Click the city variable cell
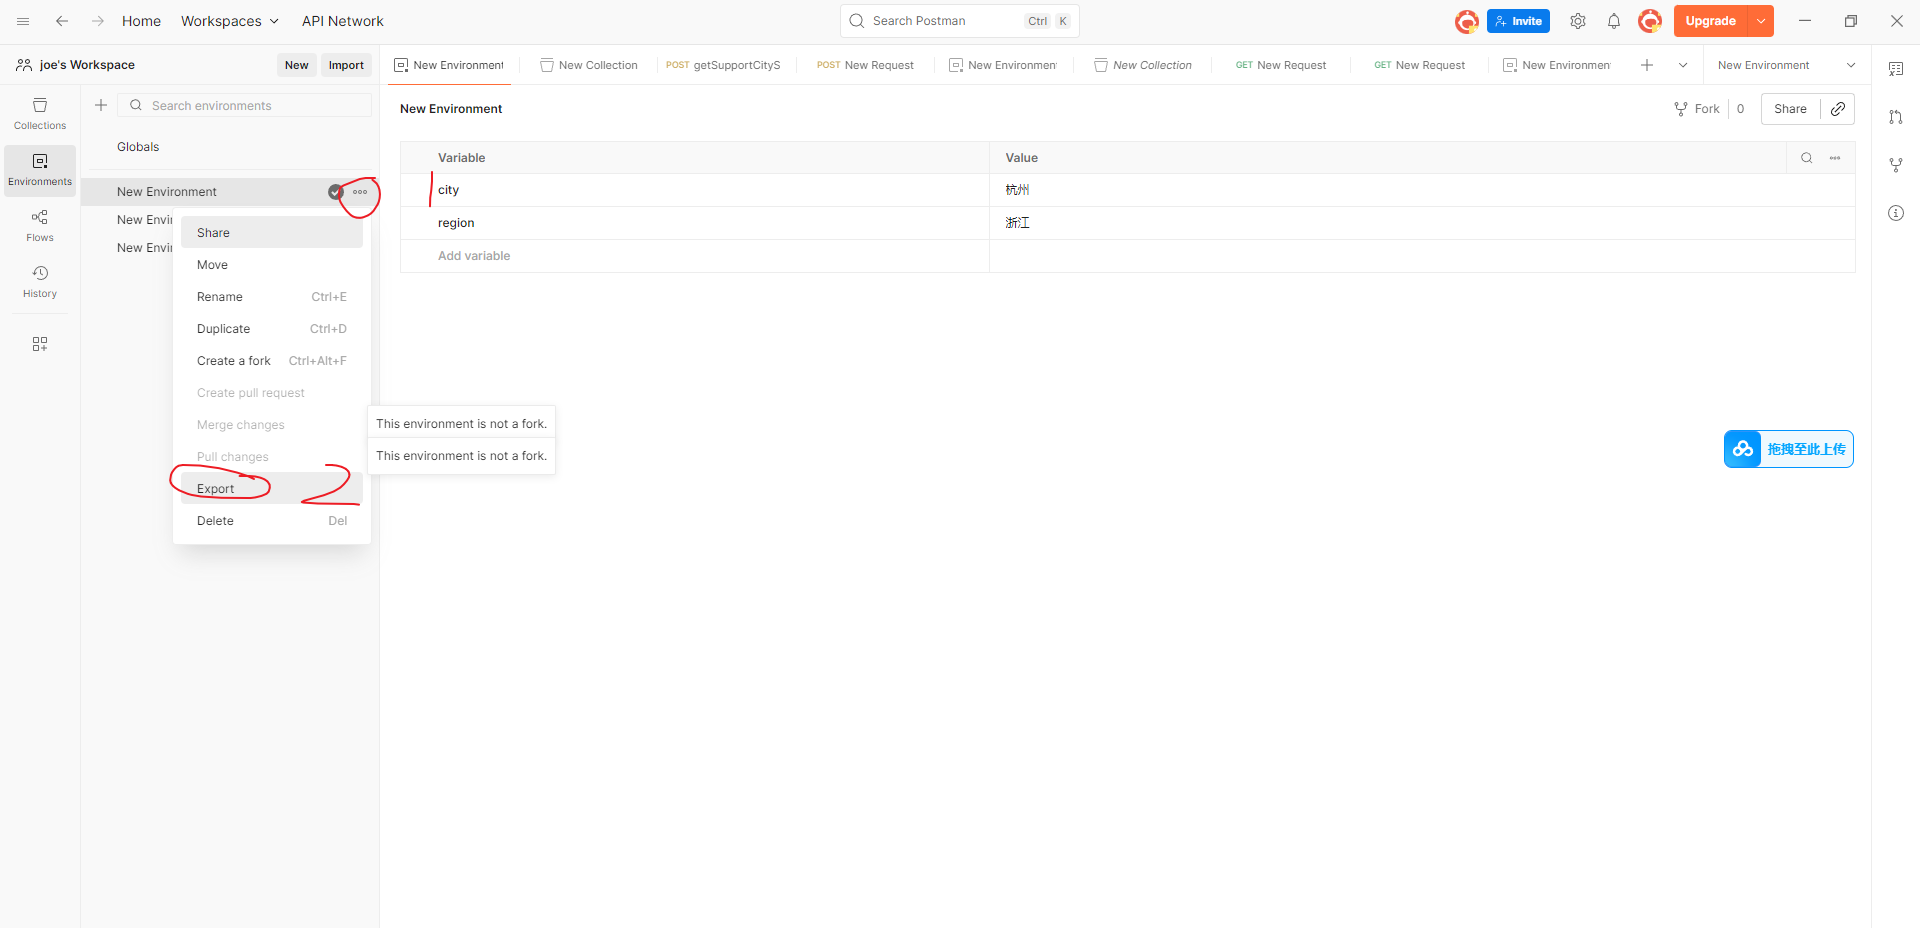This screenshot has height=928, width=1920. (x=695, y=190)
